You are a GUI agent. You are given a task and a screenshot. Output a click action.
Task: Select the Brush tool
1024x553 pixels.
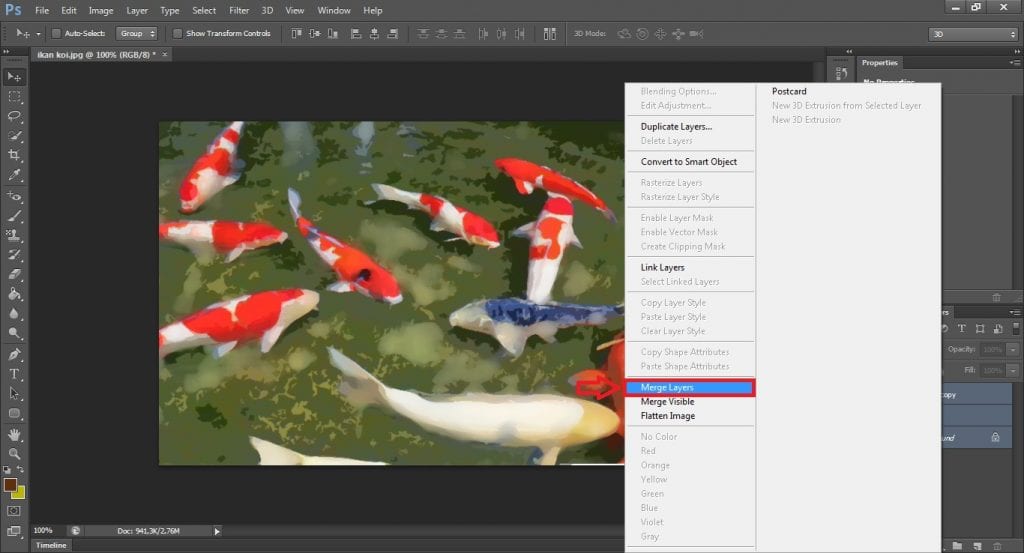click(x=14, y=215)
